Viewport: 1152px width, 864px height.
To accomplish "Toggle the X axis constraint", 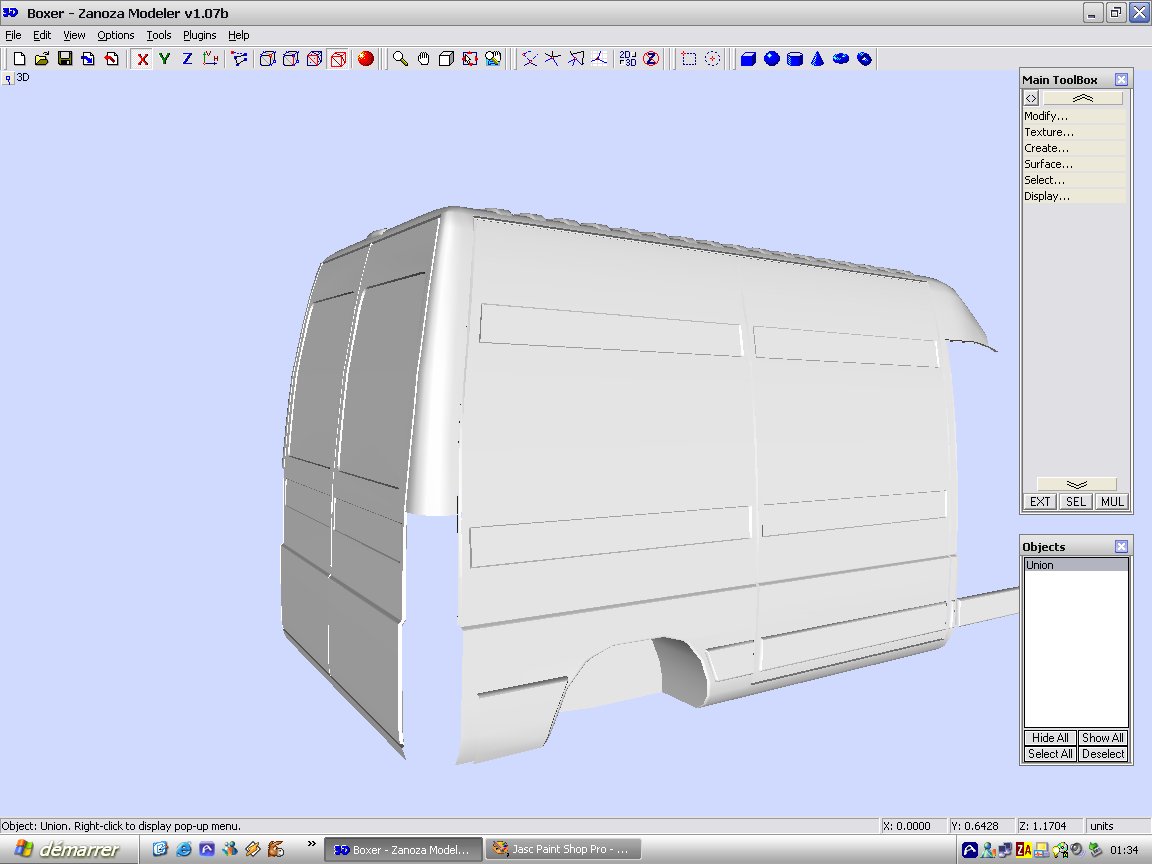I will (143, 59).
